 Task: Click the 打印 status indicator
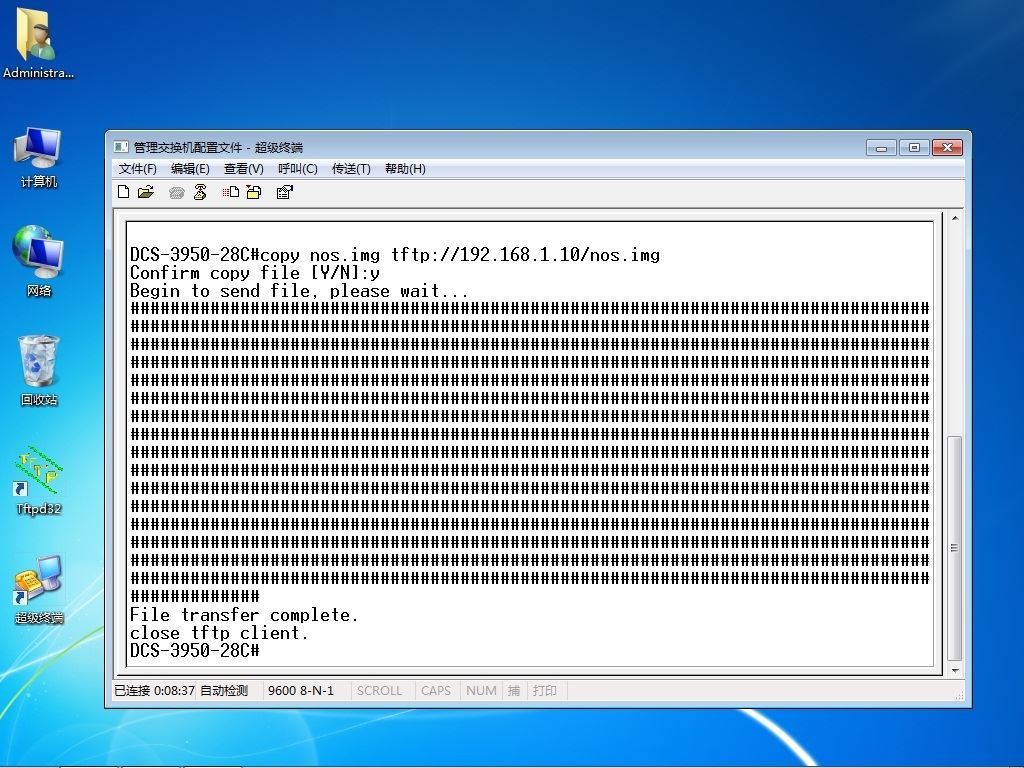[x=545, y=690]
